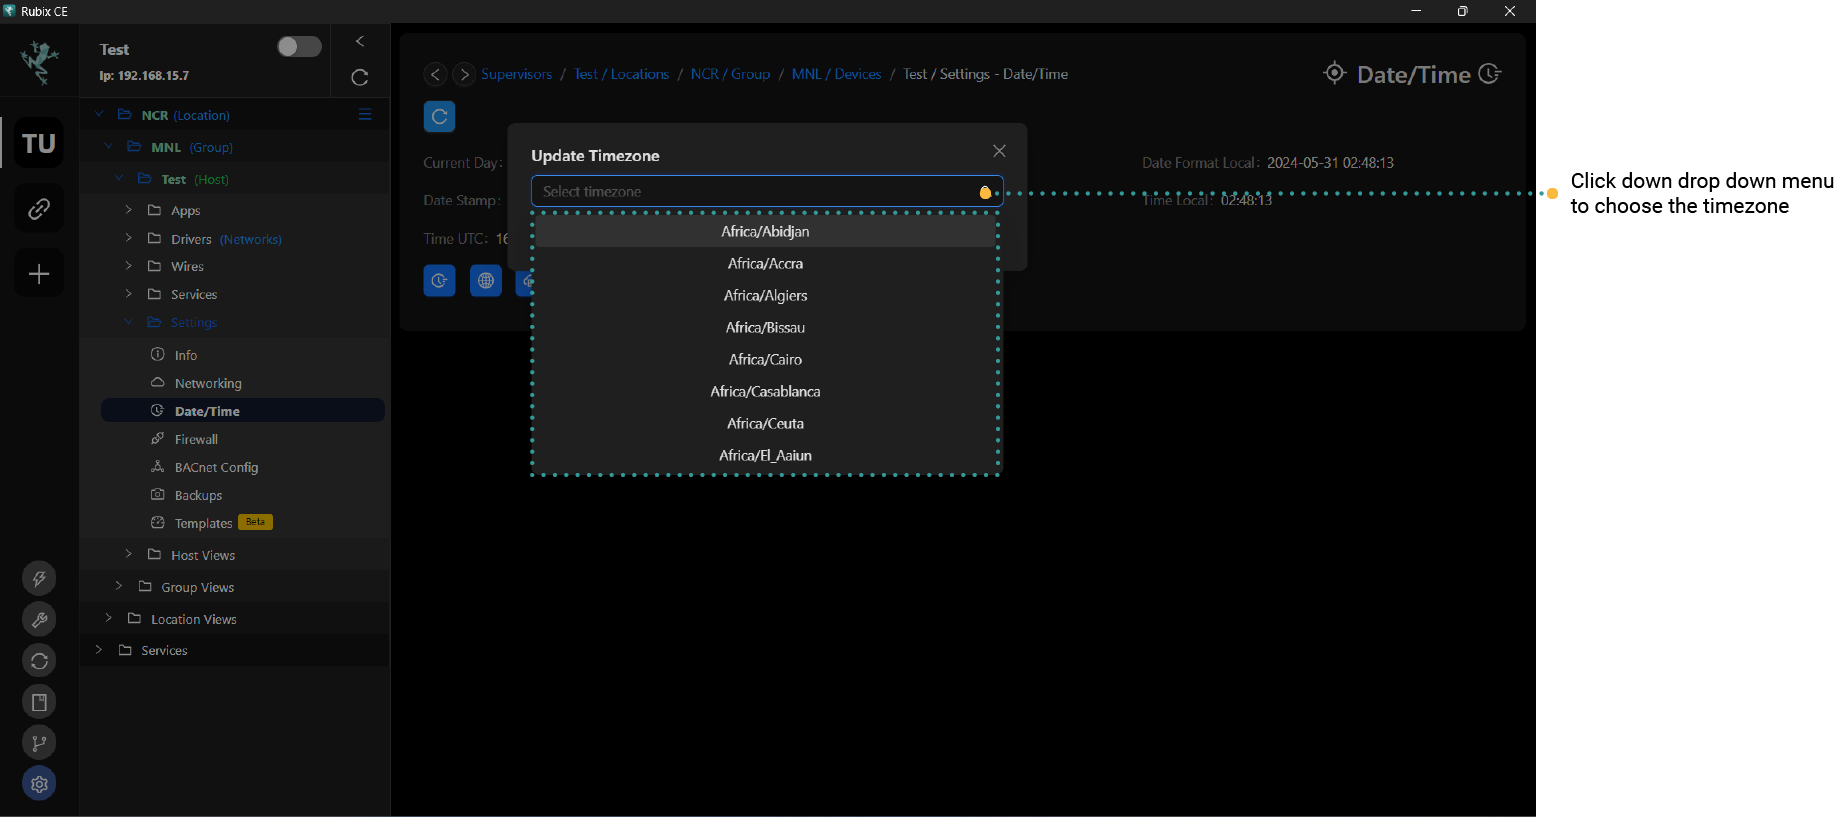Select the TU connection avatar
1835x817 pixels.
[39, 143]
